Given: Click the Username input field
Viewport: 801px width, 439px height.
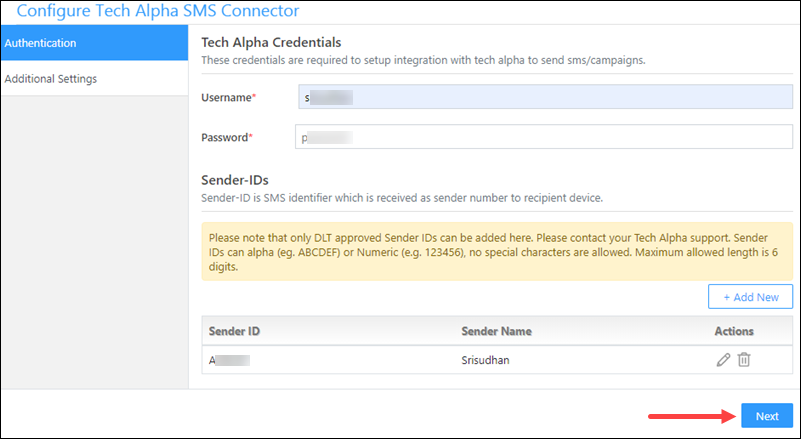Looking at the screenshot, I should (546, 97).
